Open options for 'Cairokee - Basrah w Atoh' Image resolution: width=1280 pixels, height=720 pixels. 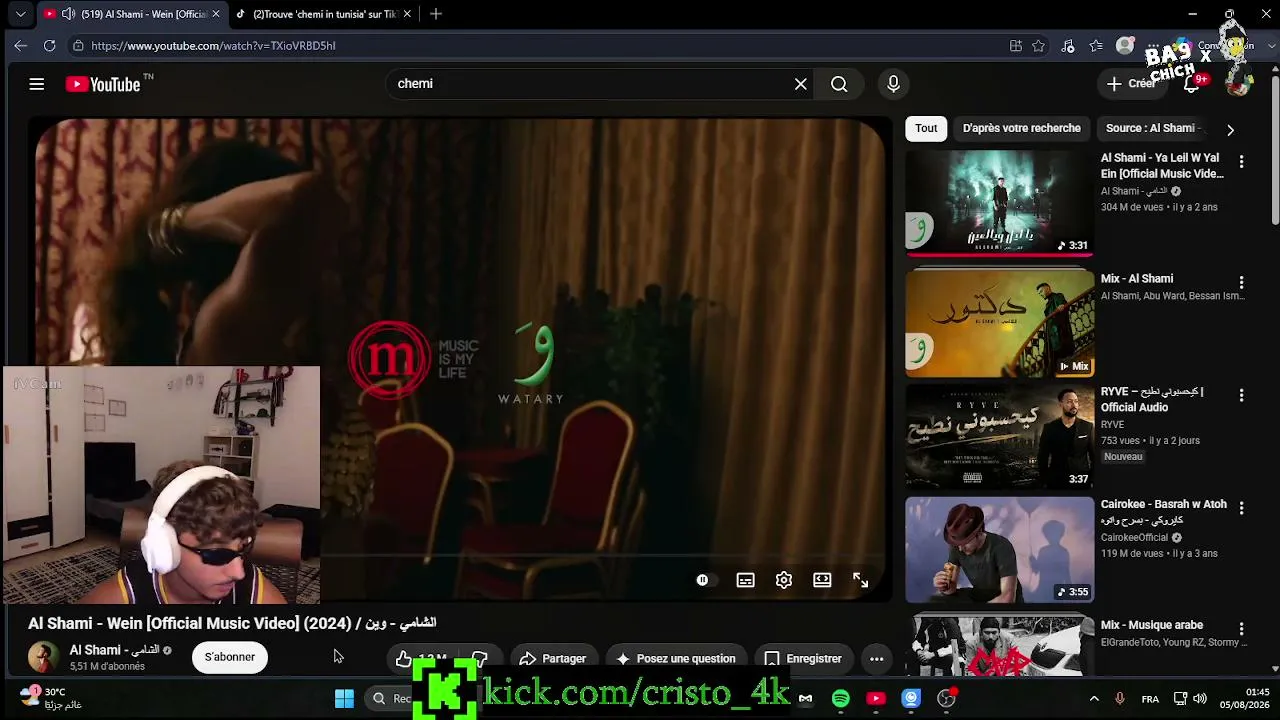point(1241,508)
